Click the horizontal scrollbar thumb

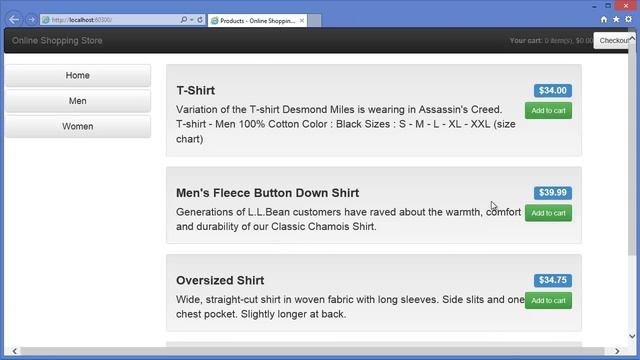312,351
